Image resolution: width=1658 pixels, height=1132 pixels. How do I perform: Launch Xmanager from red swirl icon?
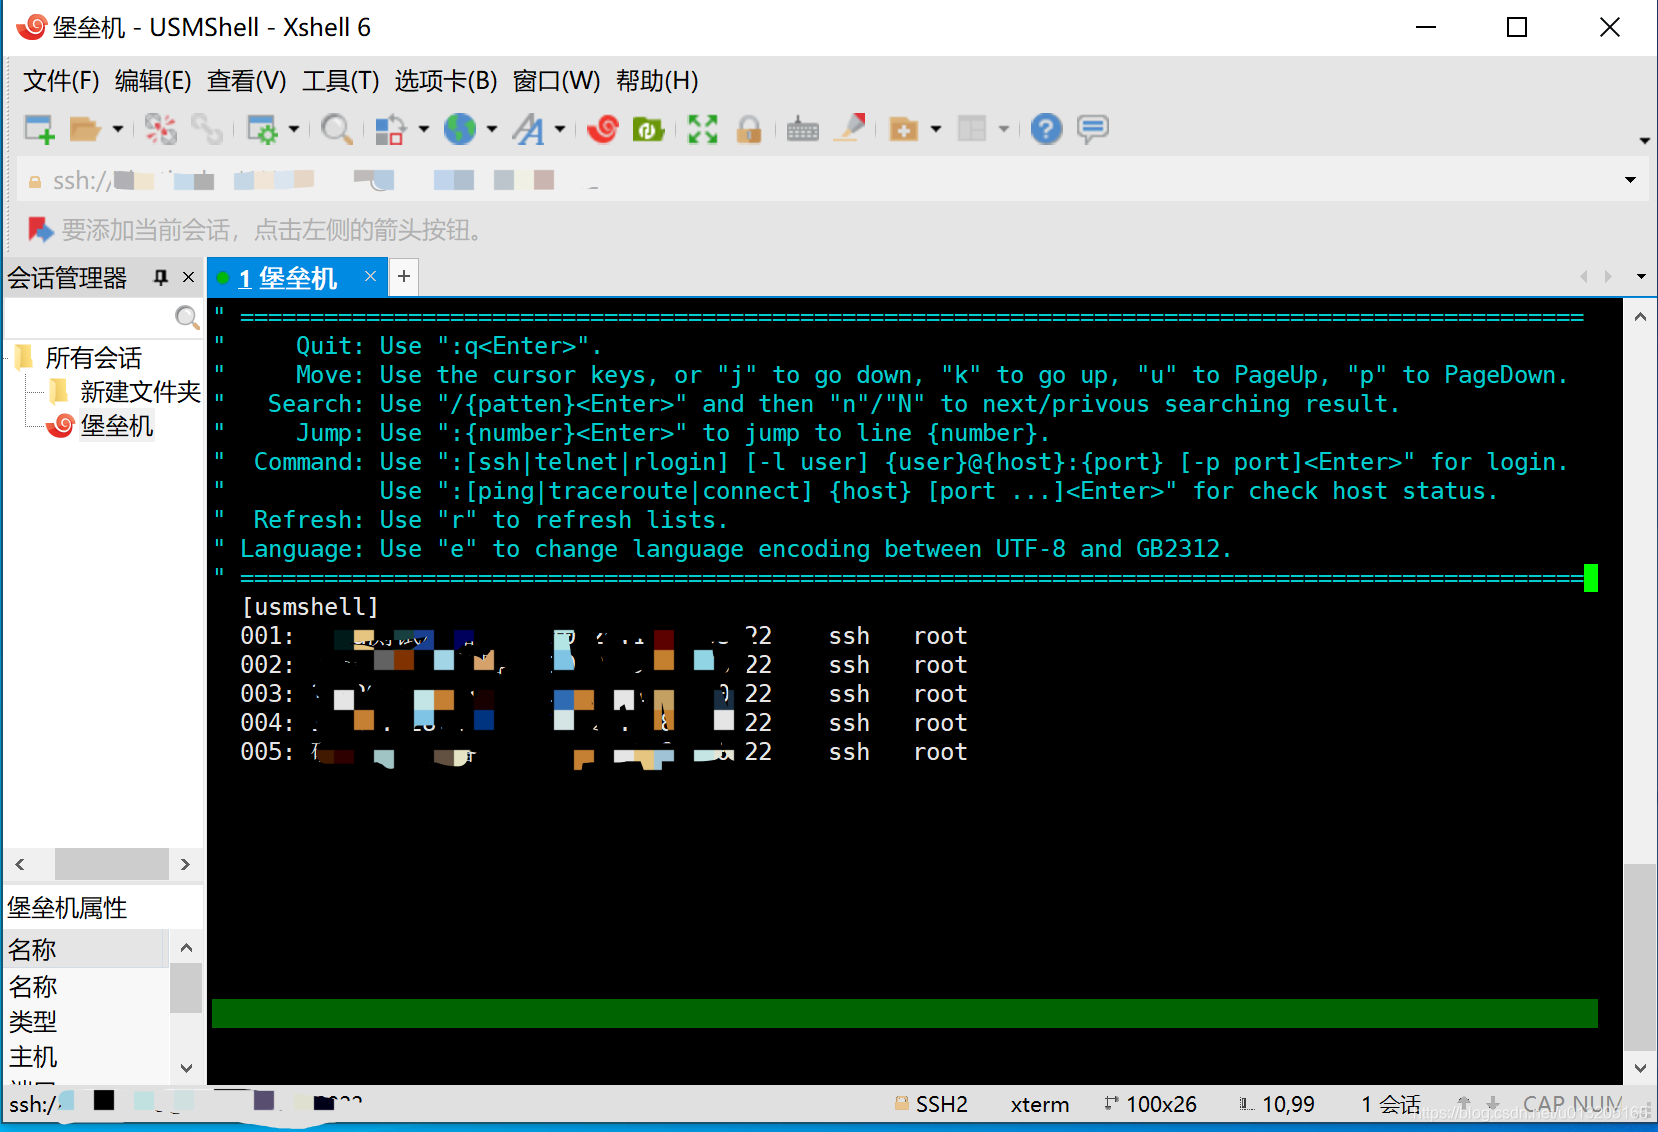click(x=603, y=129)
